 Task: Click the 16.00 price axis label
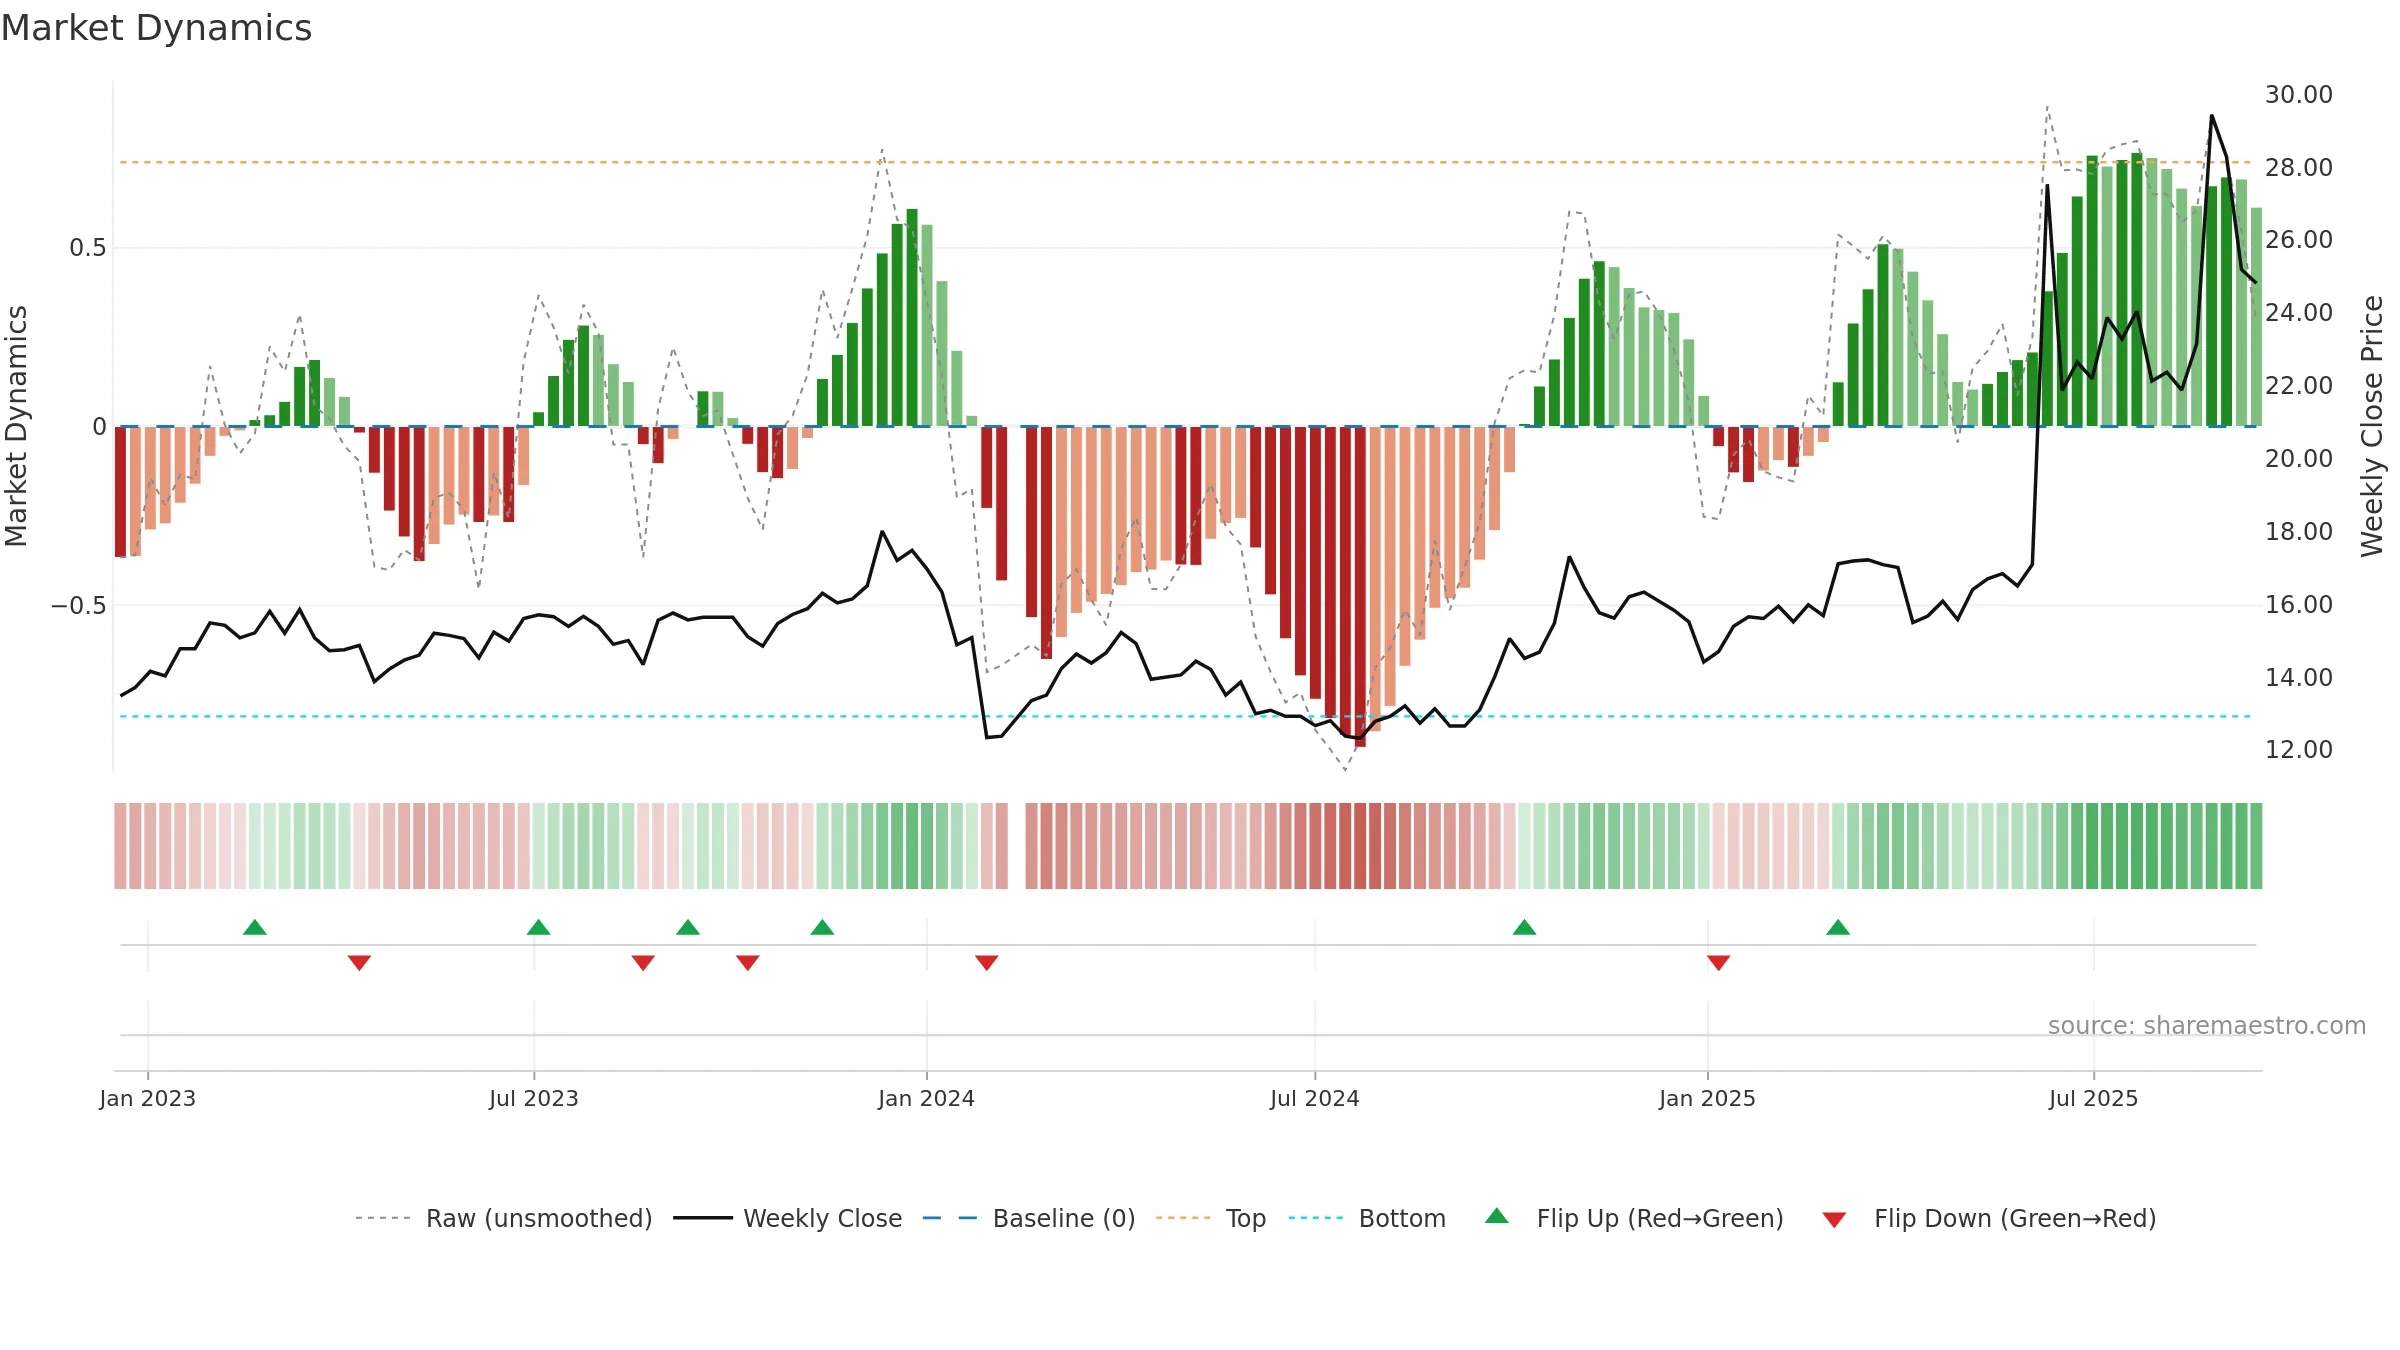point(2299,604)
